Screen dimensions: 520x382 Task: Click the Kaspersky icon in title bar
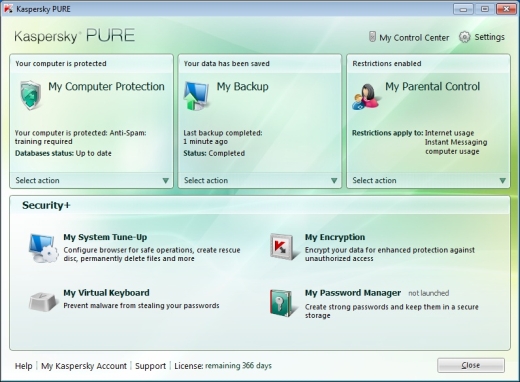point(8,9)
